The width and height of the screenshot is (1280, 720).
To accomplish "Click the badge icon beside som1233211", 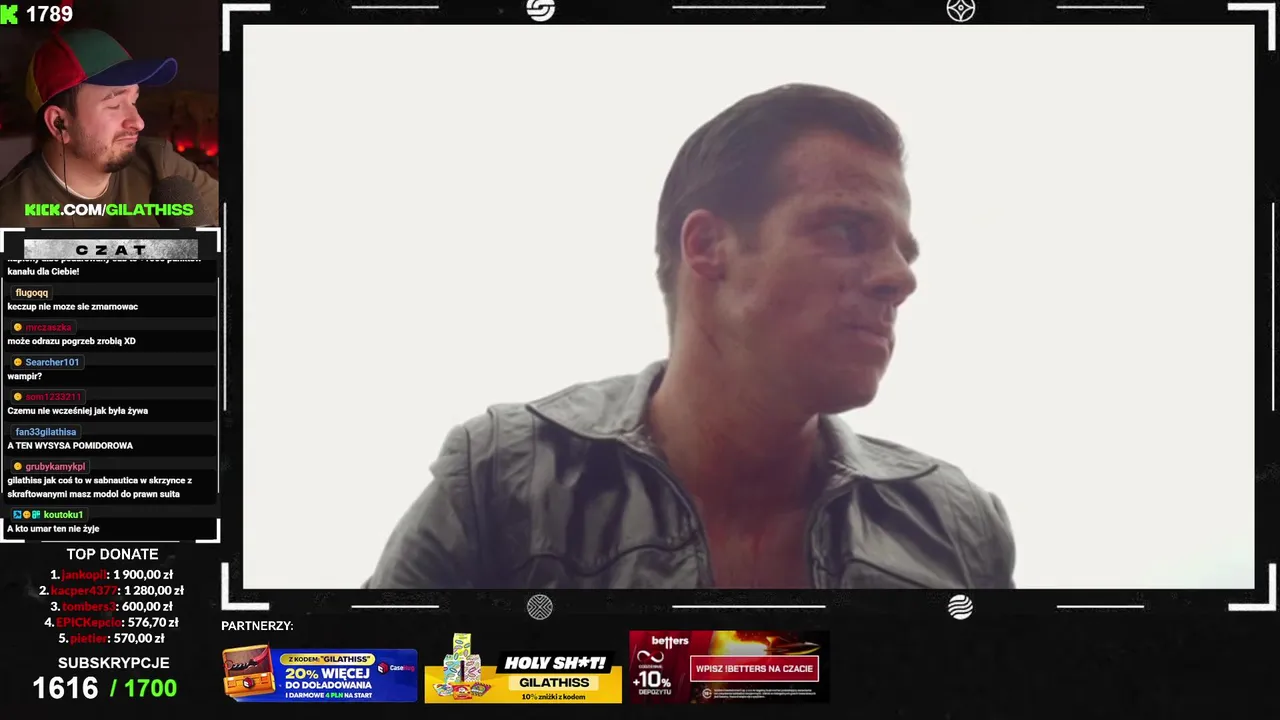I will point(18,397).
